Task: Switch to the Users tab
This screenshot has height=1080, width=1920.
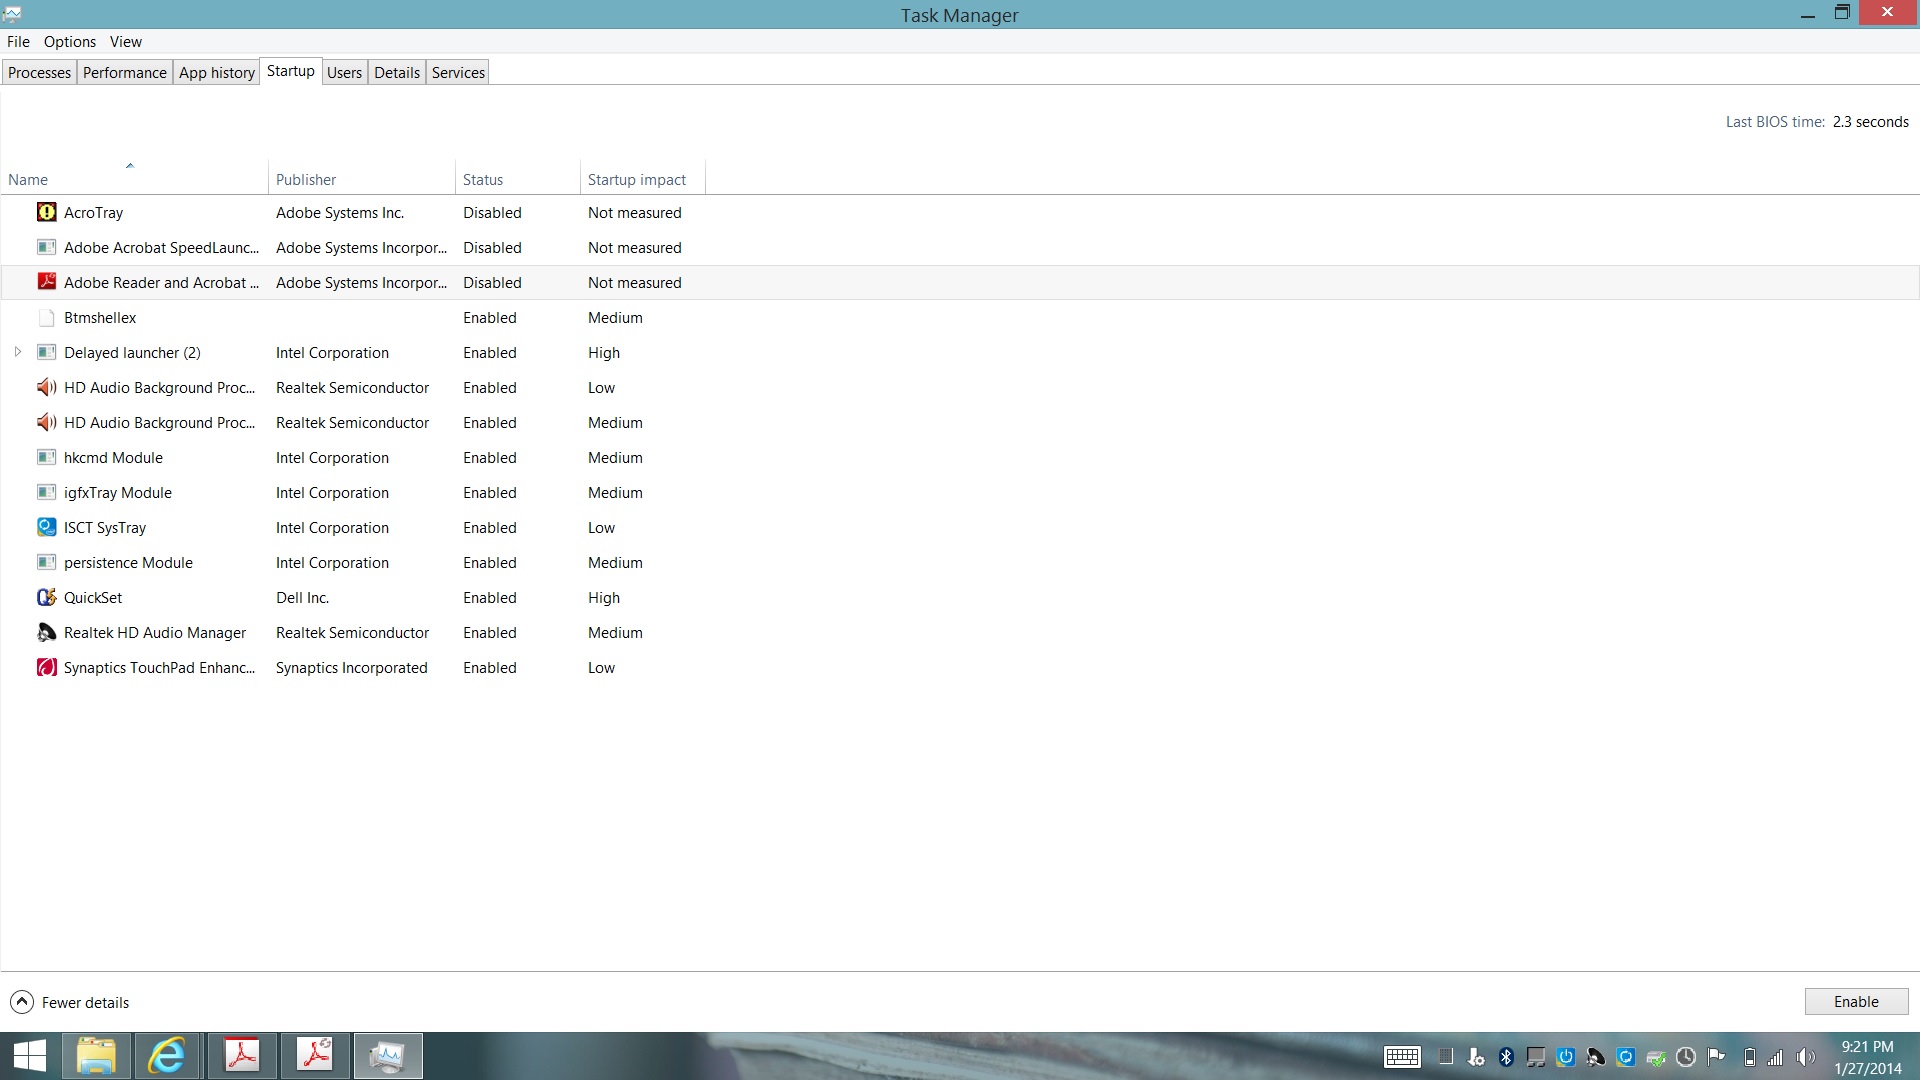Action: 344,72
